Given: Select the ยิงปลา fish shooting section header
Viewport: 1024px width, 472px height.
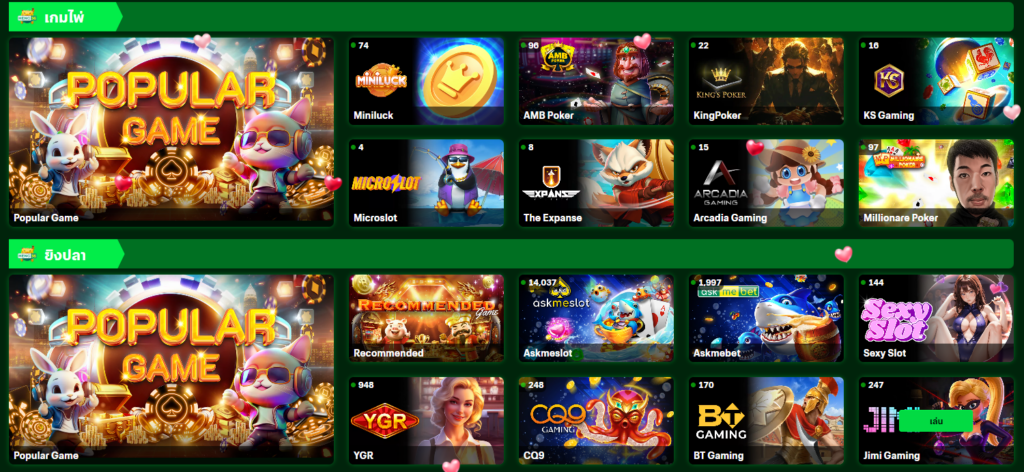Looking at the screenshot, I should coord(66,254).
